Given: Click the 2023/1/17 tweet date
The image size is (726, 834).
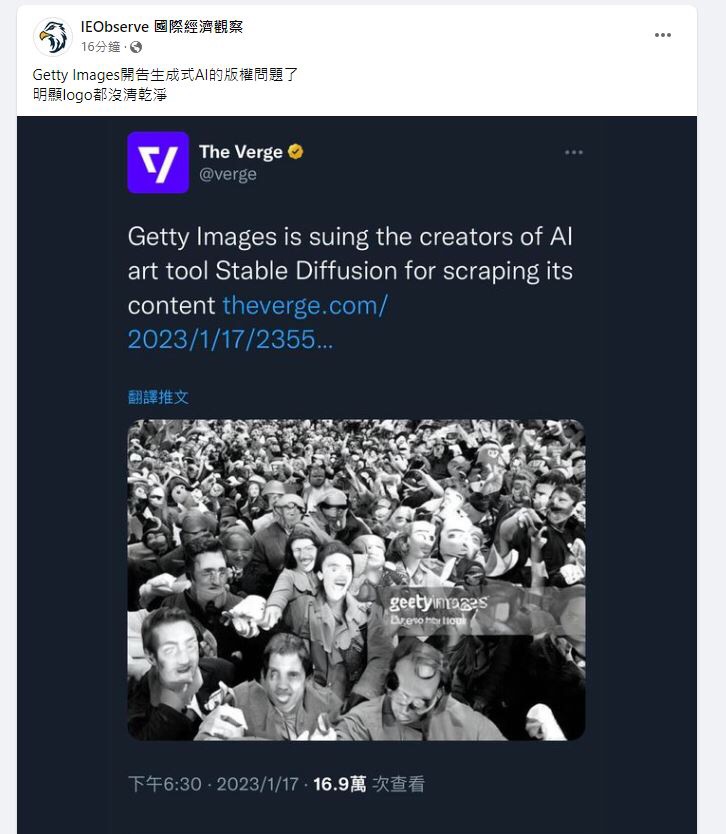Looking at the screenshot, I should [257, 784].
